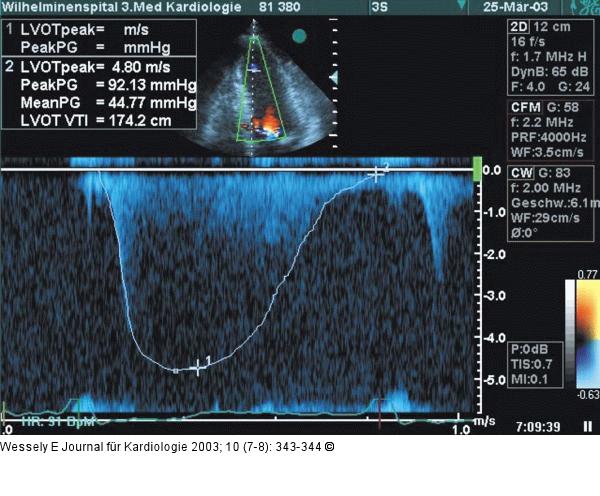Image resolution: width=600 pixels, height=496 pixels.
Task: Click the green baseline marker at 0.0
Action: [477, 169]
